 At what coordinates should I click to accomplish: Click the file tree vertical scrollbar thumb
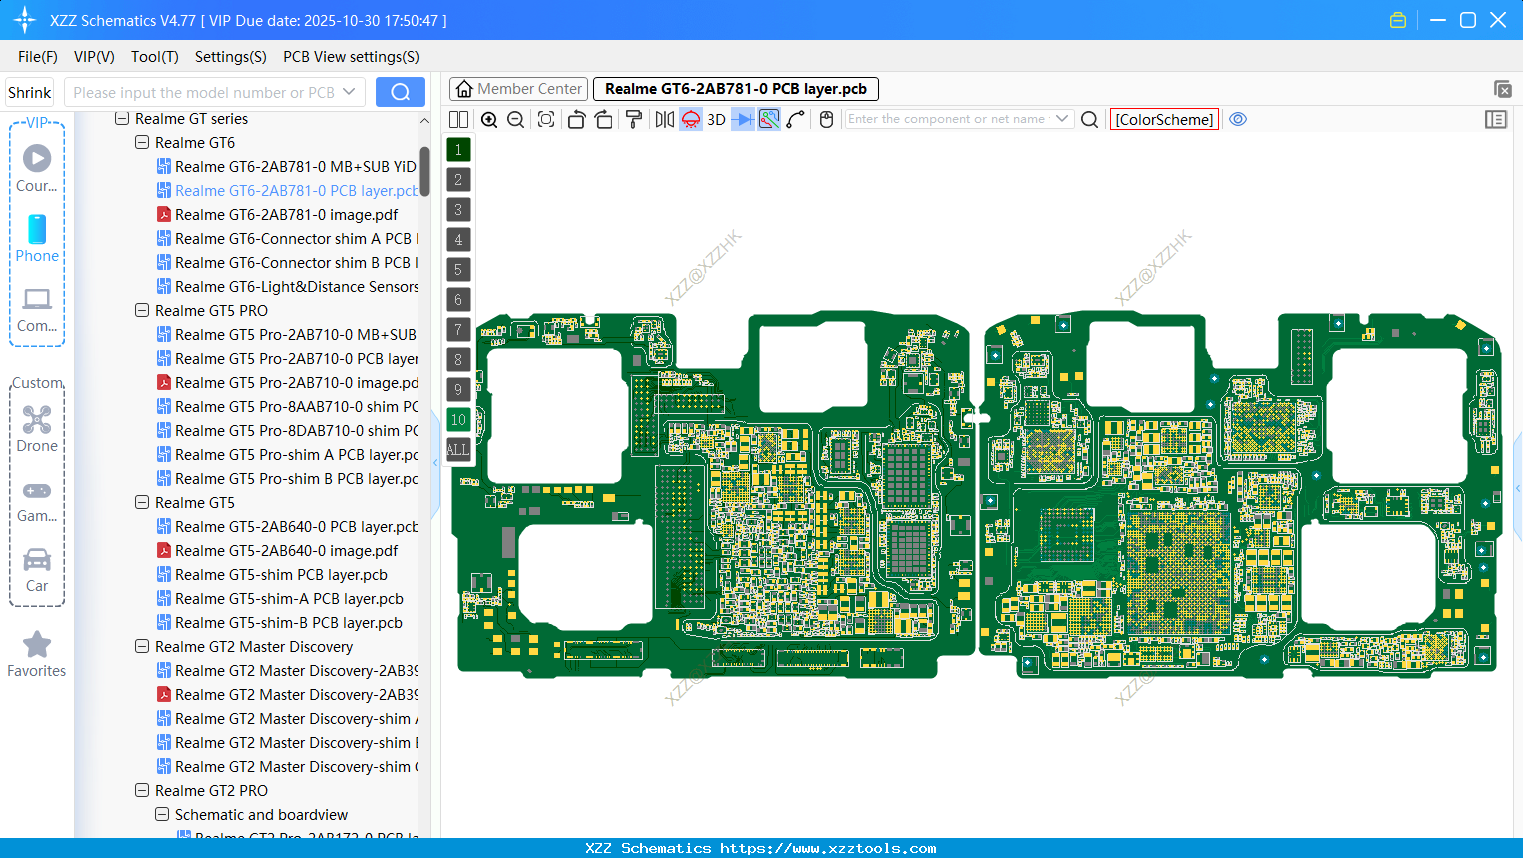(424, 172)
